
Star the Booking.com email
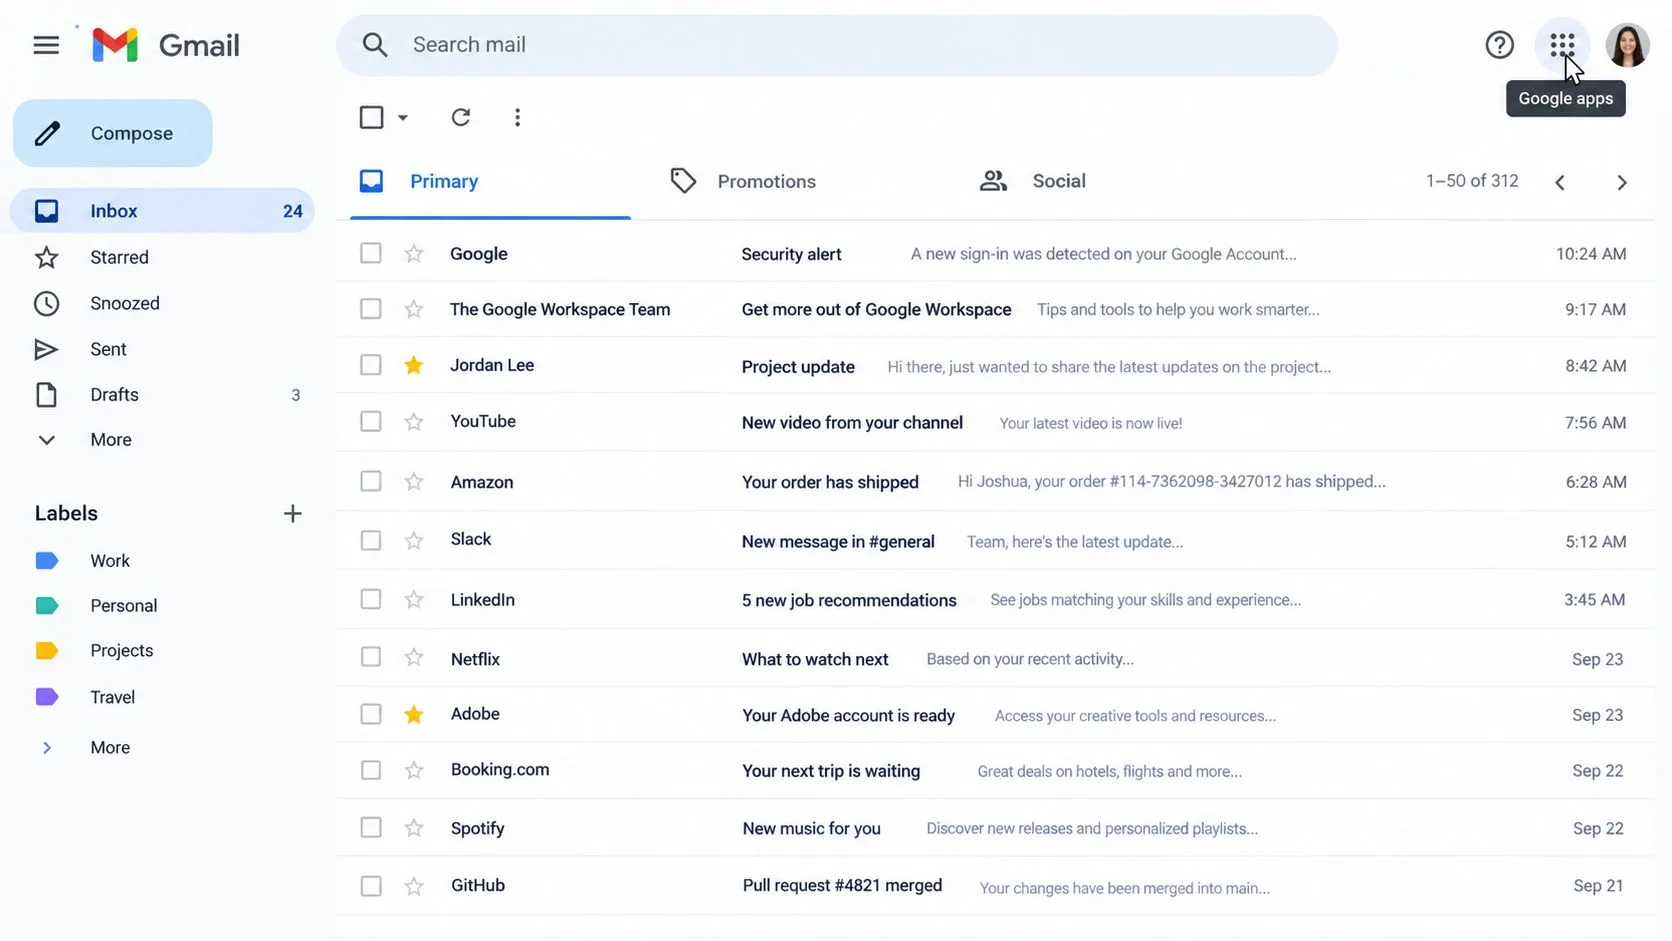[x=414, y=770]
